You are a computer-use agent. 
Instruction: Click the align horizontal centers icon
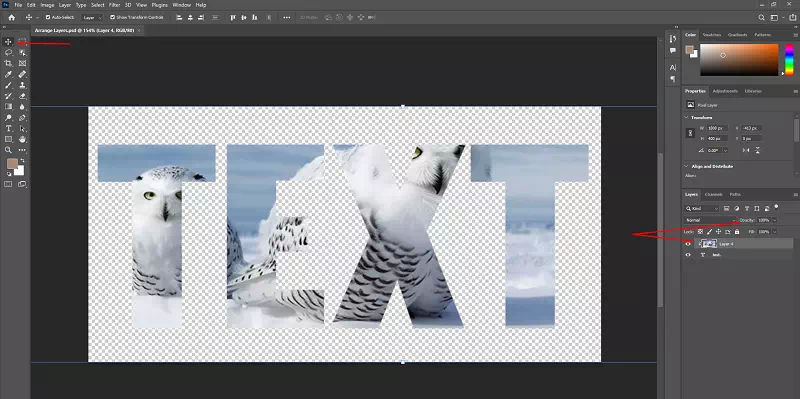[x=190, y=17]
